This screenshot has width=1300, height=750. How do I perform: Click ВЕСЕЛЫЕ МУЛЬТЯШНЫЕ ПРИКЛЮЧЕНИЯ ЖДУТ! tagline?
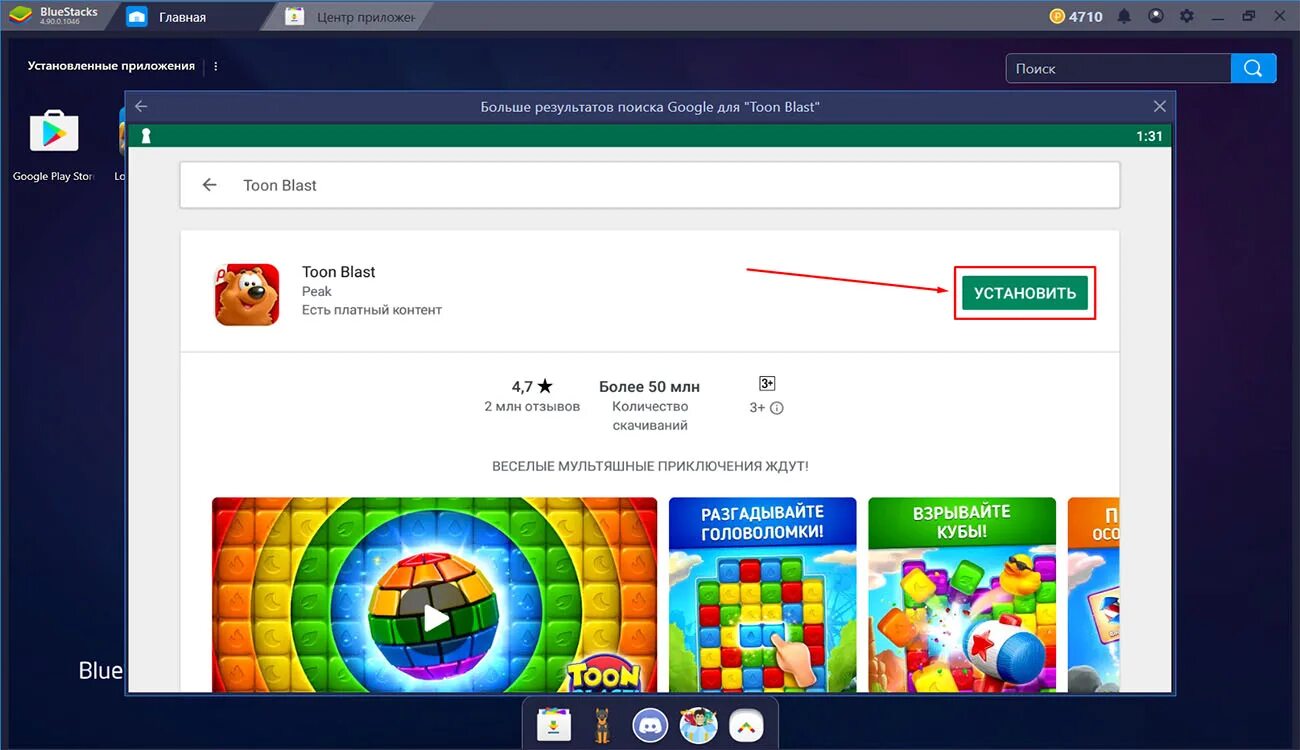[650, 466]
